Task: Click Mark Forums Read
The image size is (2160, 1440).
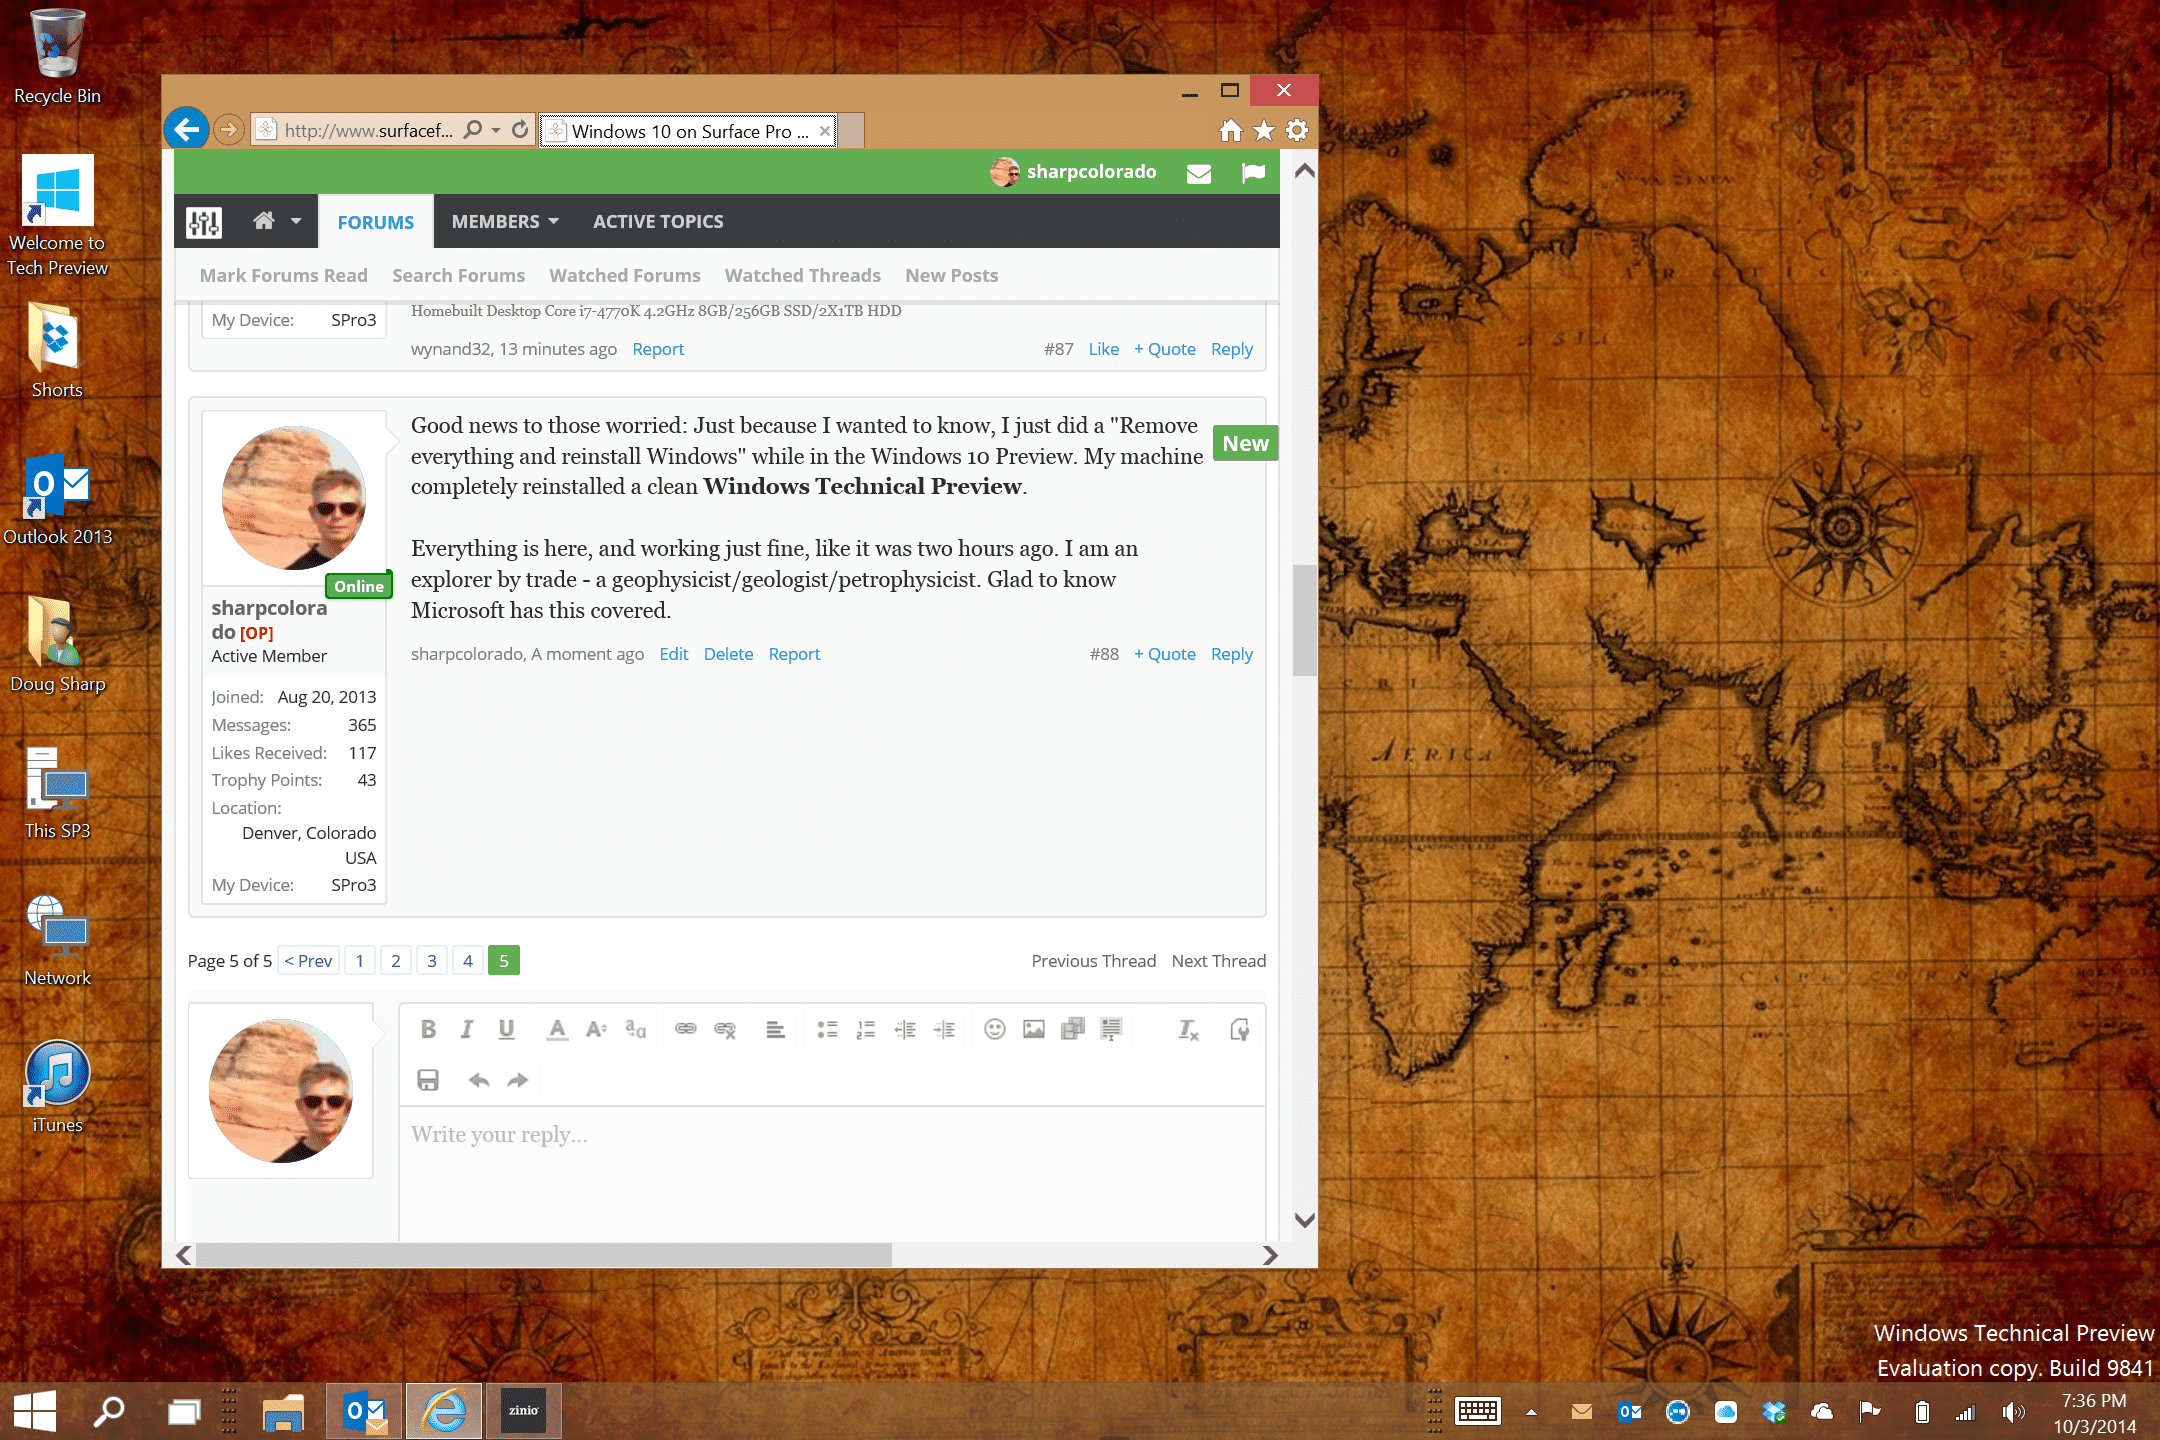Action: [x=284, y=275]
